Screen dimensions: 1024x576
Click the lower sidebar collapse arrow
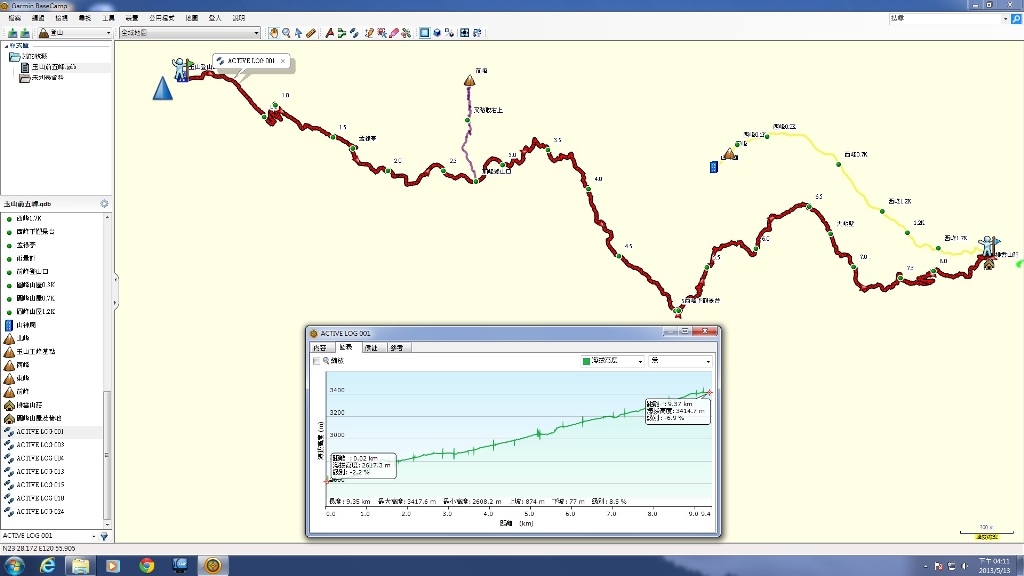(116, 303)
